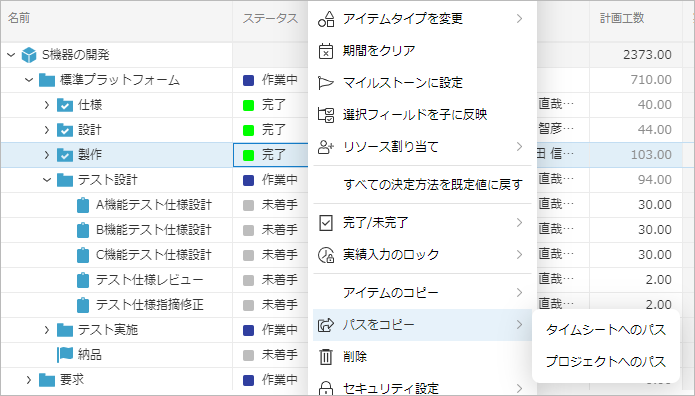Click the checked folder icon beside 設計
Viewport: 695px width, 396px height.
point(65,130)
